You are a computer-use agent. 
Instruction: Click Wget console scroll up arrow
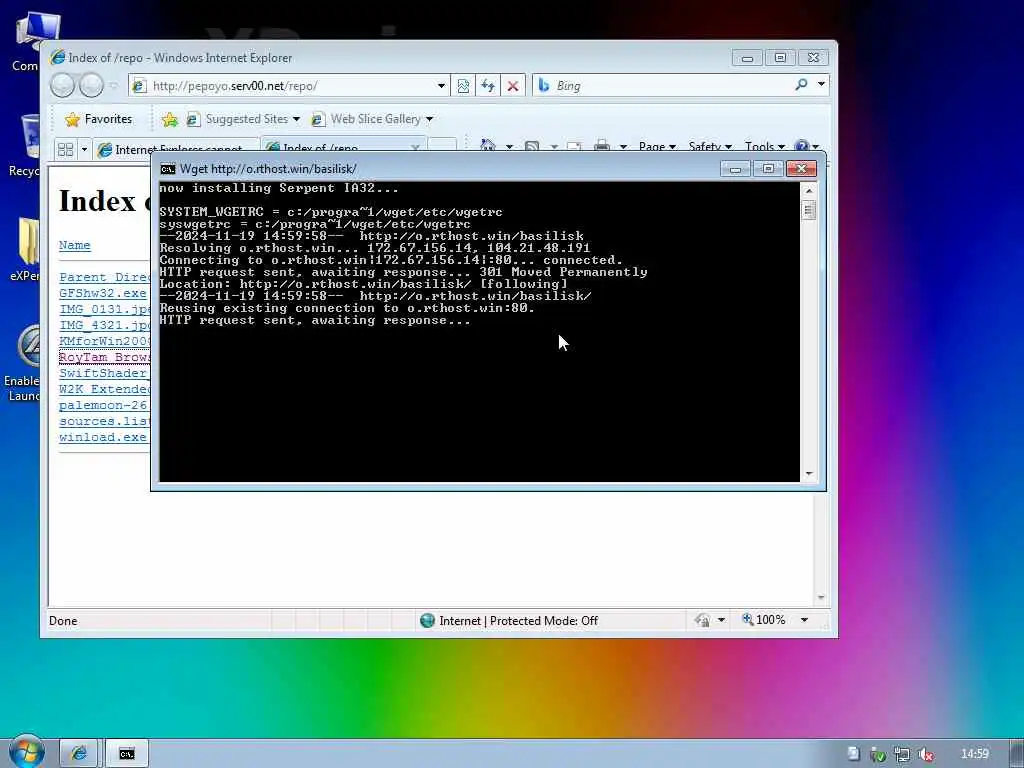[808, 191]
